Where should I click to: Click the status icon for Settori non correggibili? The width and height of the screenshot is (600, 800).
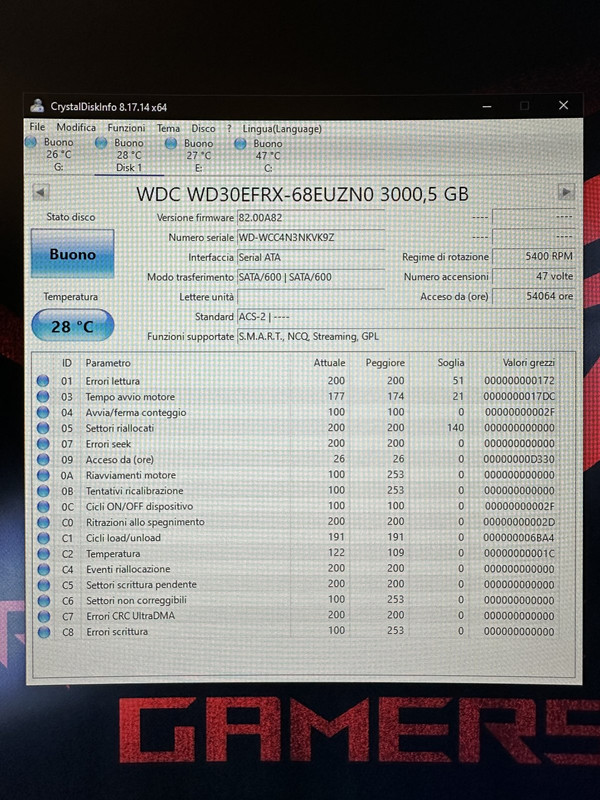44,600
